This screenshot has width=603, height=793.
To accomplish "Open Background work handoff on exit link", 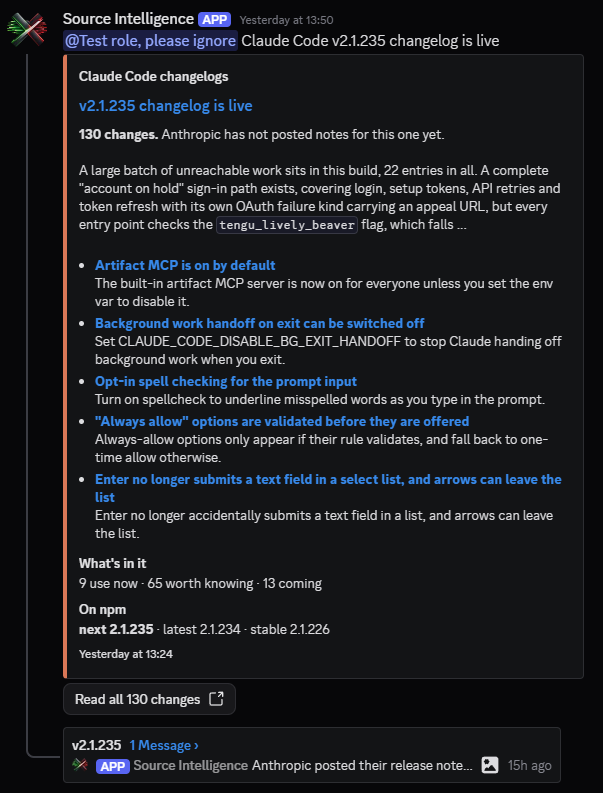I will point(260,323).
